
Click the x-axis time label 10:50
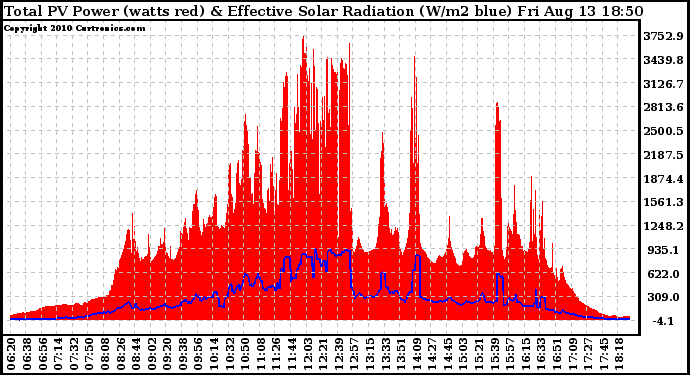(x=246, y=354)
